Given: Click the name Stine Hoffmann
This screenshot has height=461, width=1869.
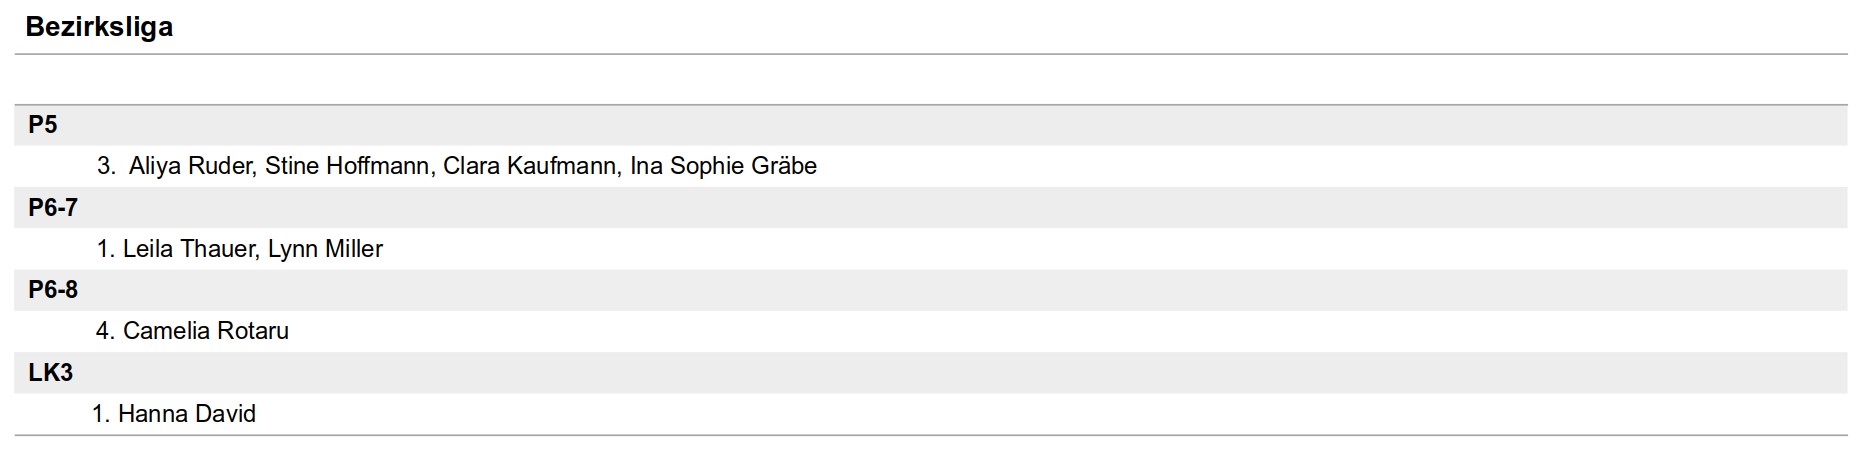Looking at the screenshot, I should tap(346, 166).
